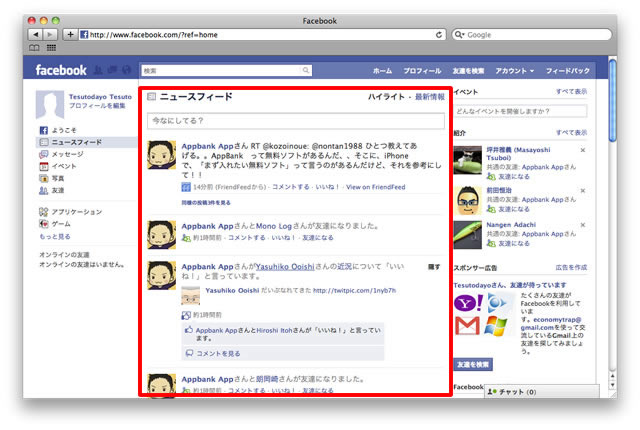Add bookmark with the plus button
This screenshot has height=430, width=640.
70,35
